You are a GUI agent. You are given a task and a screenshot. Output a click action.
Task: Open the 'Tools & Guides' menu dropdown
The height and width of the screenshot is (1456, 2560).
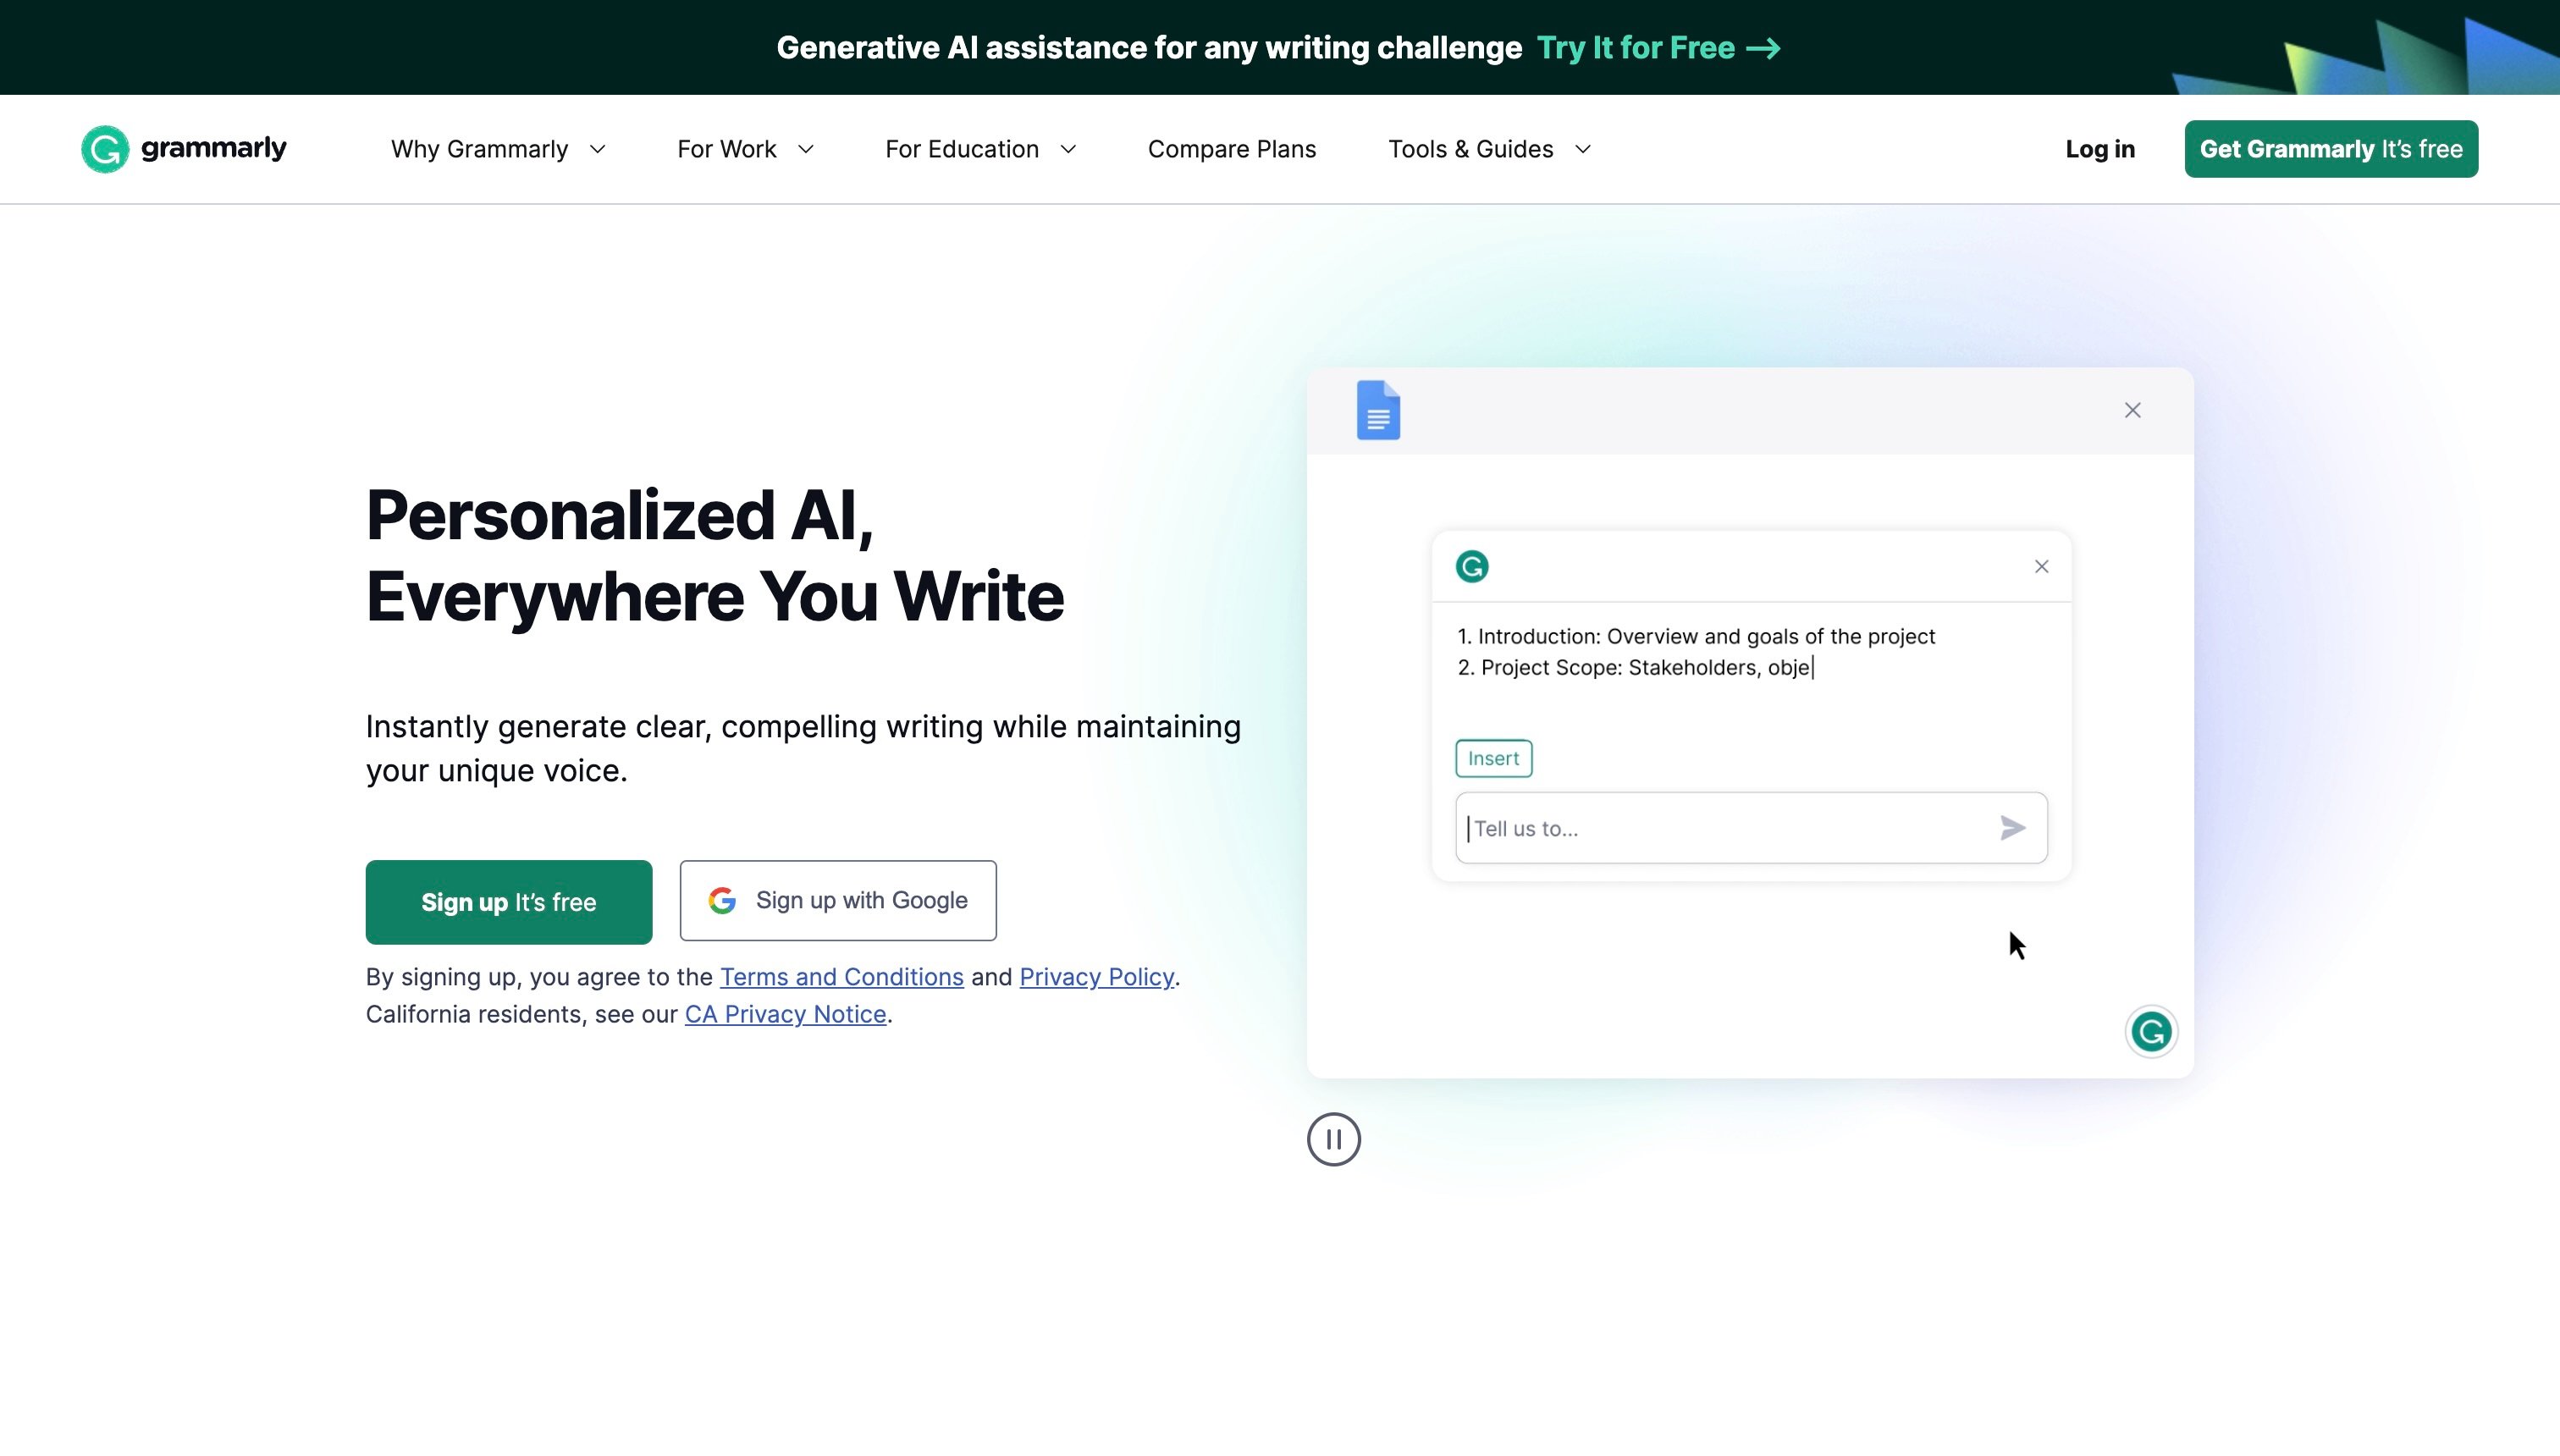point(1491,147)
